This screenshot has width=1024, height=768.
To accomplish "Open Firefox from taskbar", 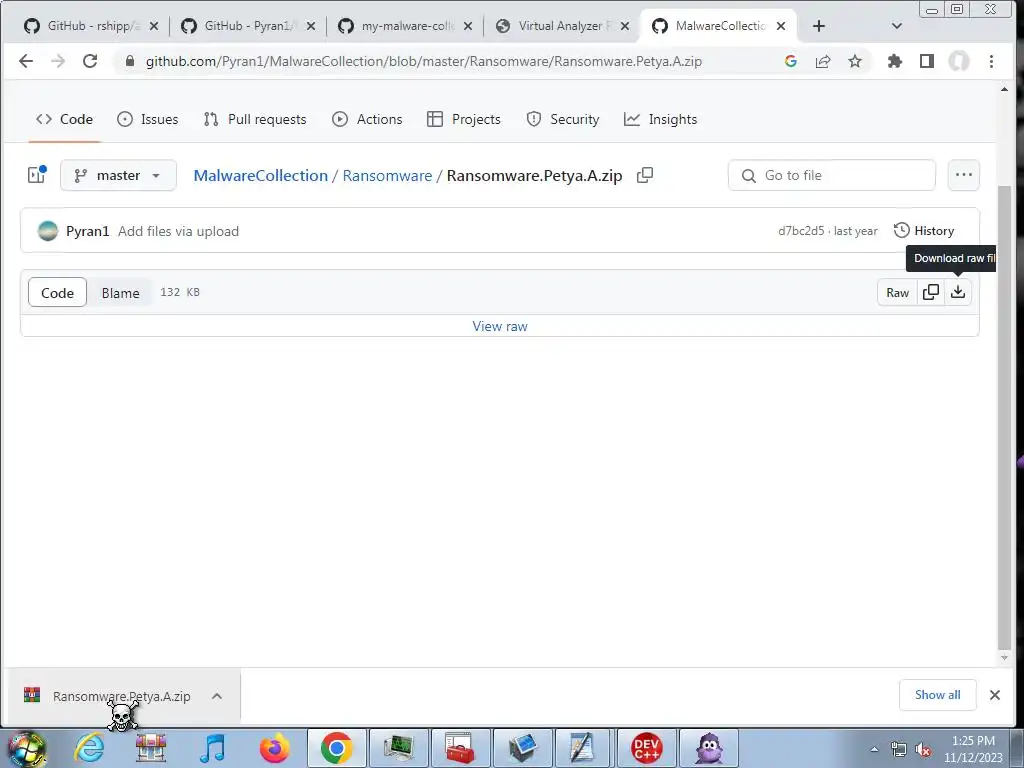I will (x=274, y=748).
